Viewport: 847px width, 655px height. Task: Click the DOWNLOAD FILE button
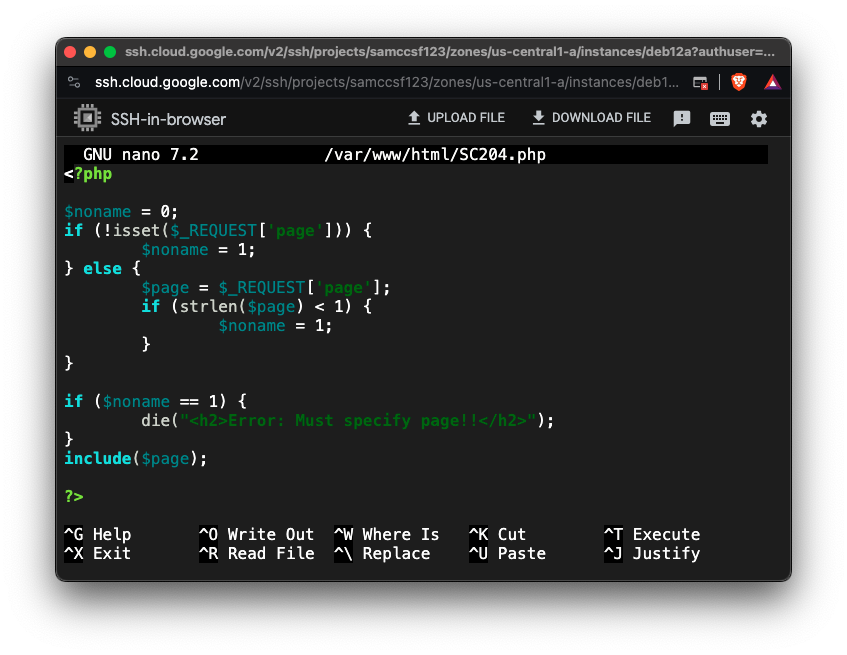591,118
